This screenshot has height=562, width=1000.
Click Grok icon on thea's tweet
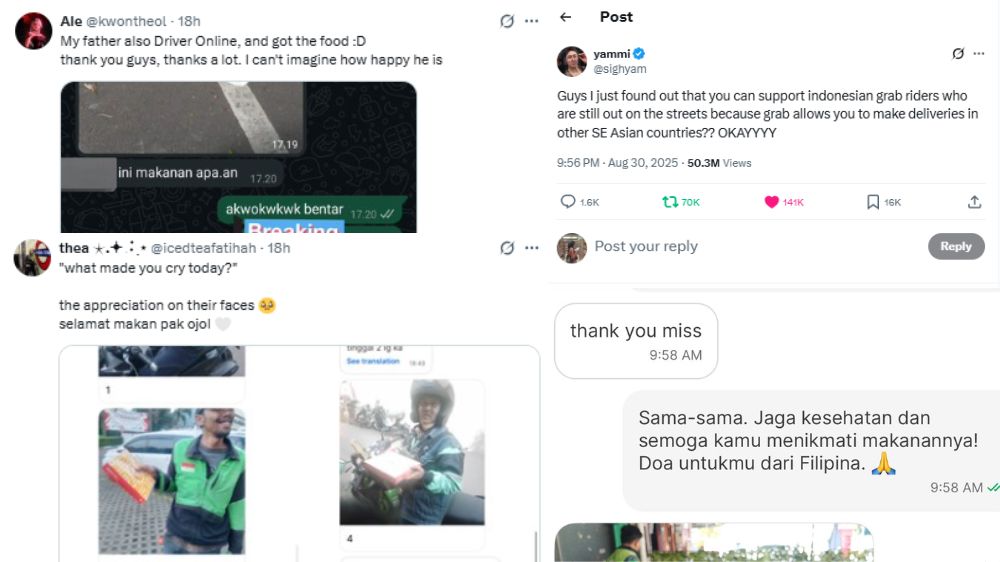click(x=507, y=247)
